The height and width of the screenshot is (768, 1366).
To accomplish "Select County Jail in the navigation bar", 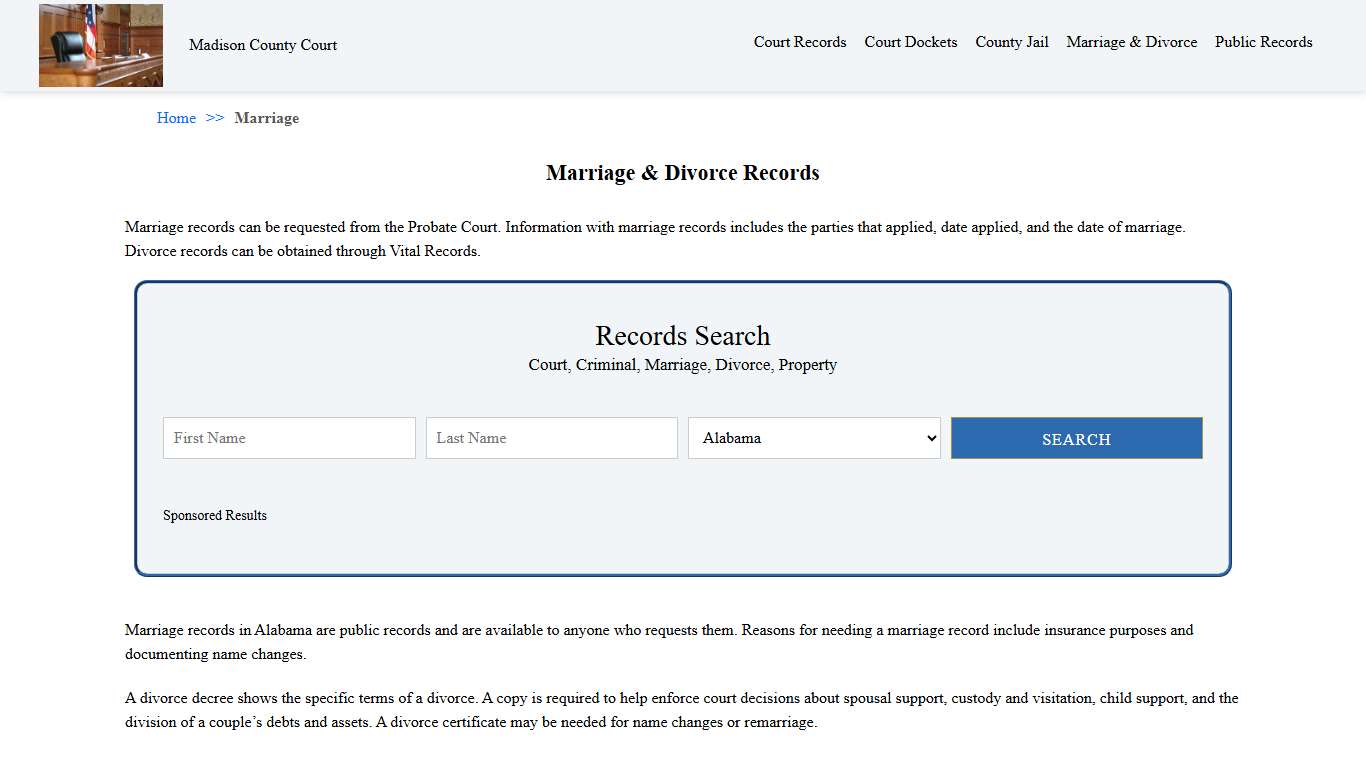I will 1012,42.
